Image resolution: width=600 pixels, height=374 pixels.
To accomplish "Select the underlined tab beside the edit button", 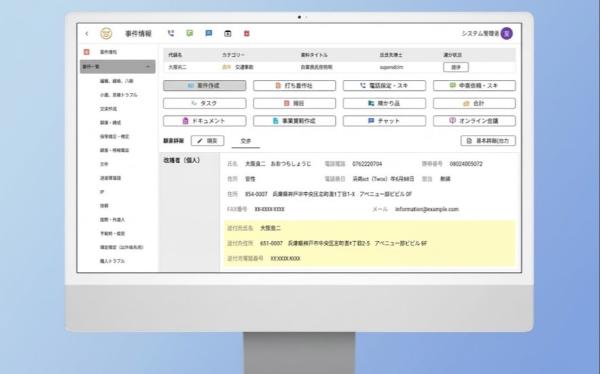I will pyautogui.click(x=246, y=141).
